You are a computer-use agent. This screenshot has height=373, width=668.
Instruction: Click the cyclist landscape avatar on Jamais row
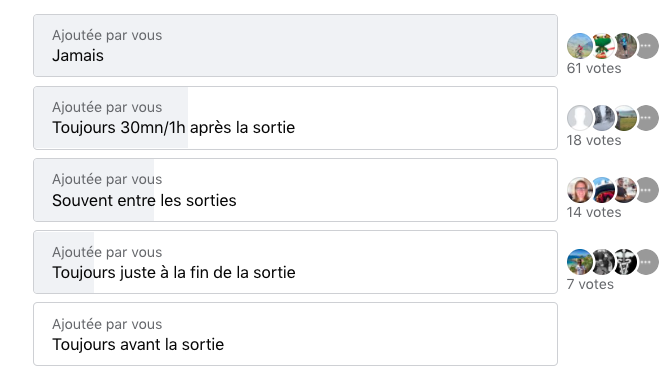tap(580, 46)
